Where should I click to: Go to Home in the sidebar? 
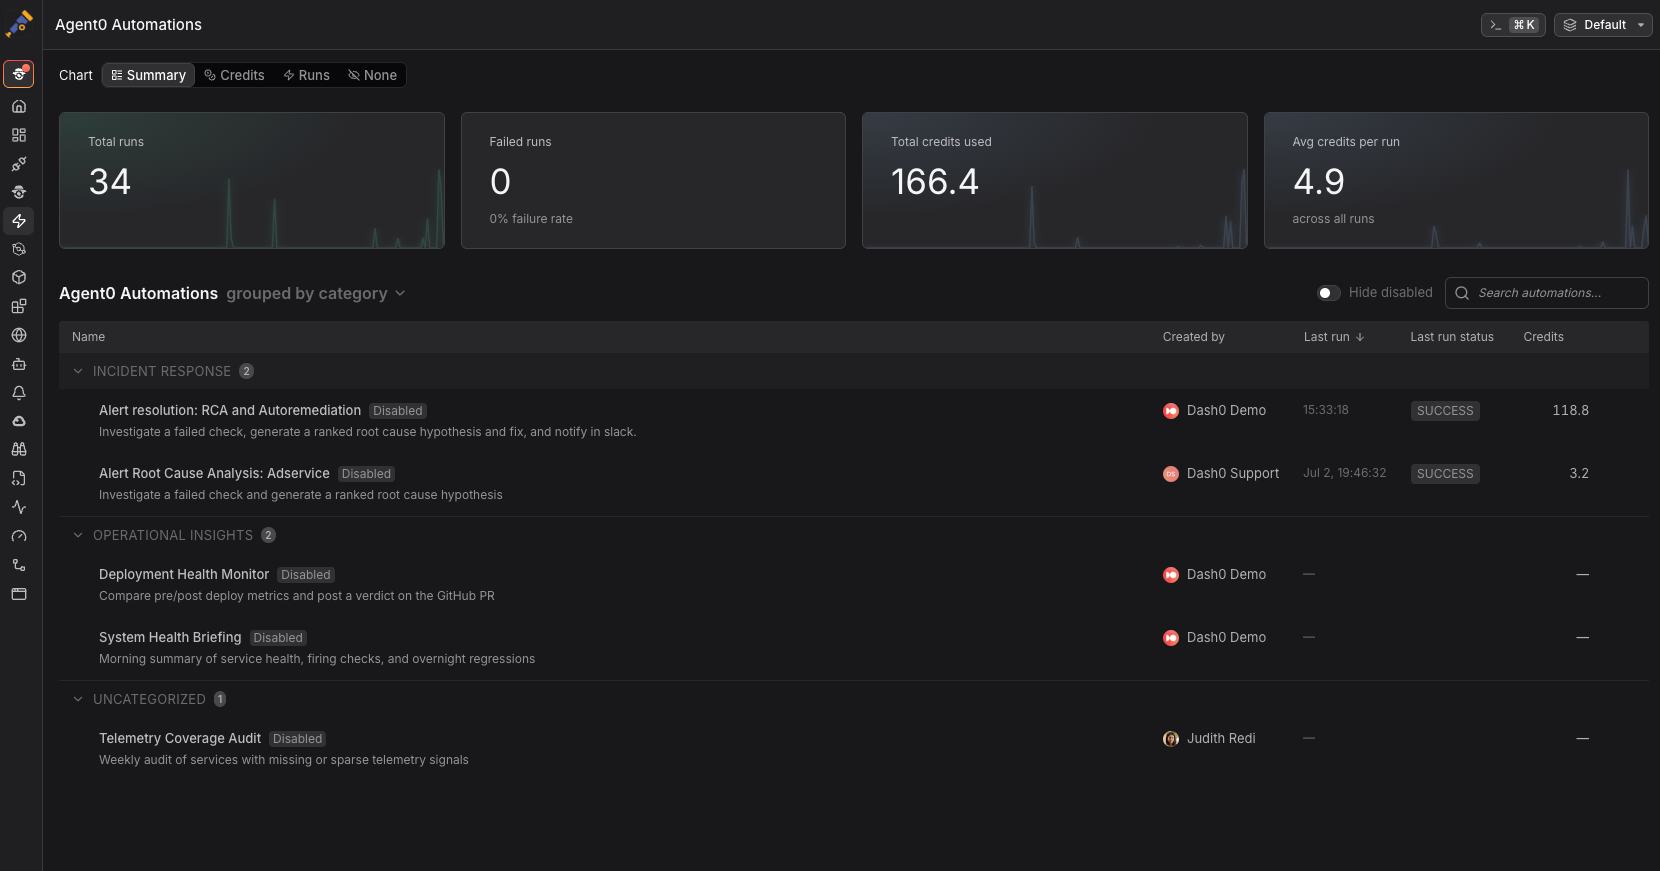pos(19,106)
